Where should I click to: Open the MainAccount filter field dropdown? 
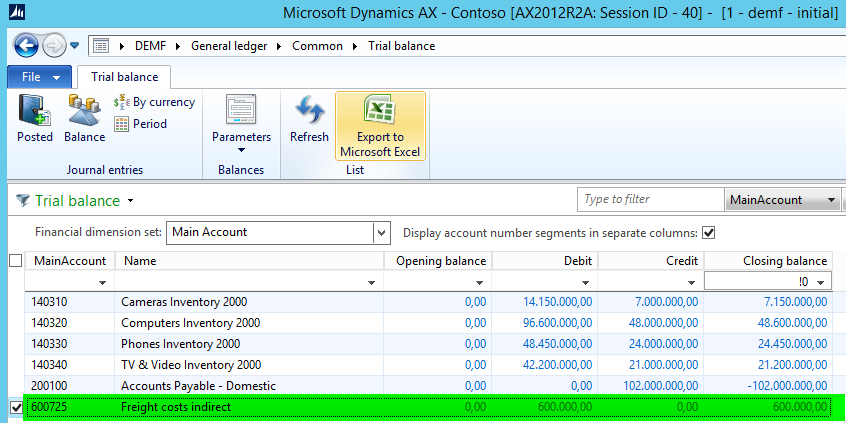tap(832, 200)
